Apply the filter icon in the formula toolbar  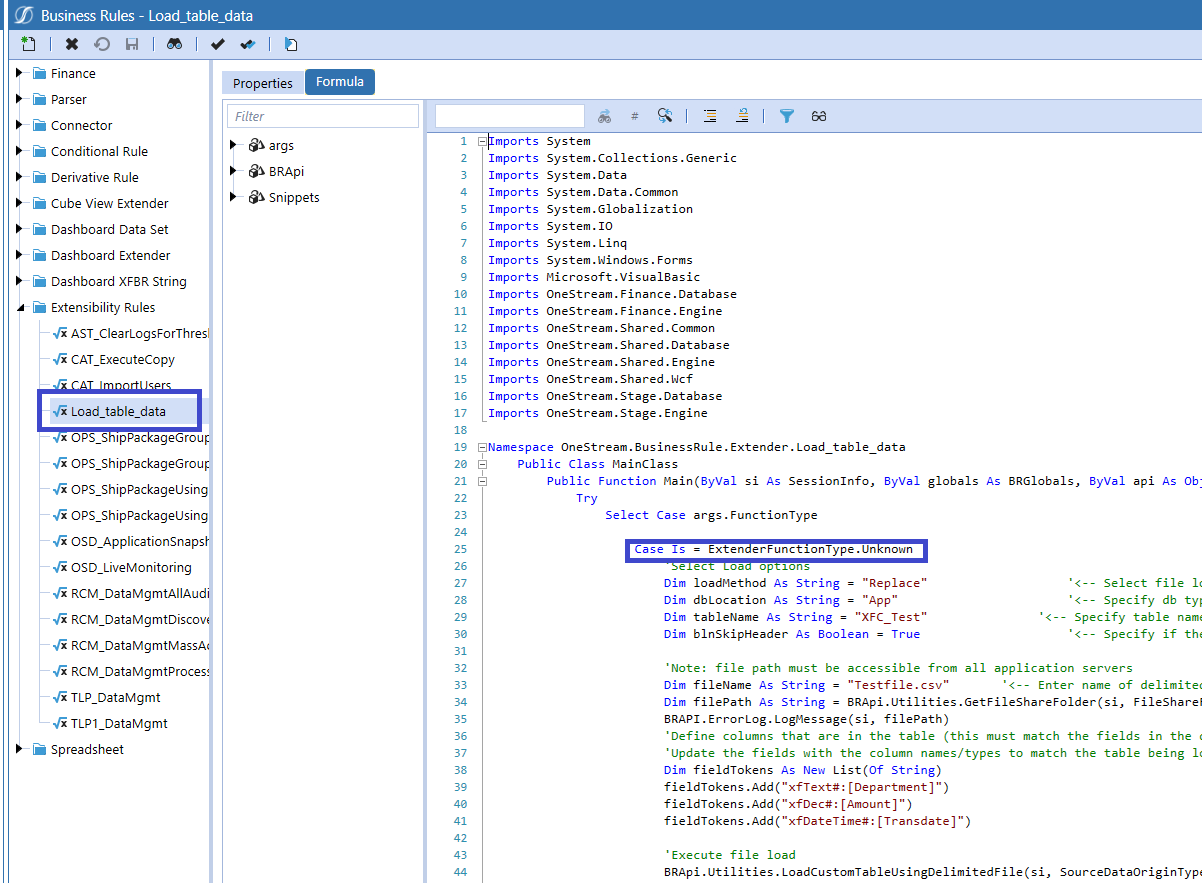click(787, 116)
